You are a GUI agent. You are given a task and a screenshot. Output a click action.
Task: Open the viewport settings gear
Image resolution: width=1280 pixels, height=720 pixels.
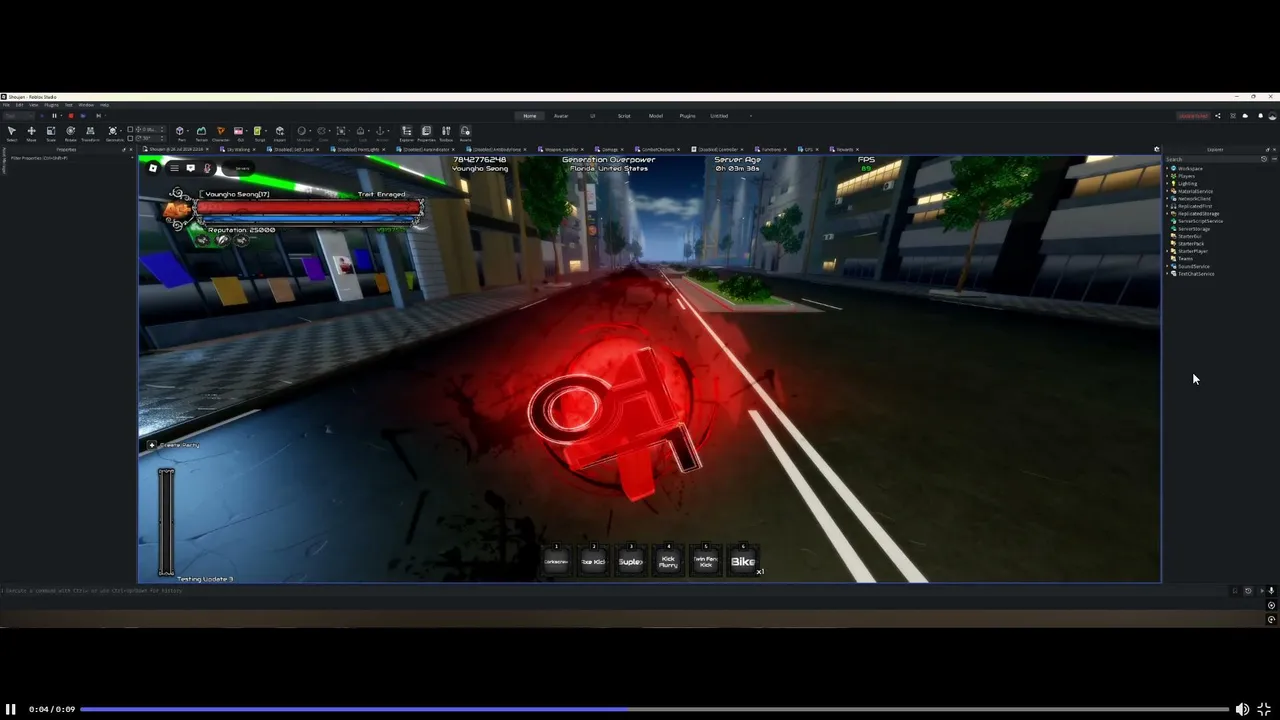pyautogui.click(x=1157, y=149)
